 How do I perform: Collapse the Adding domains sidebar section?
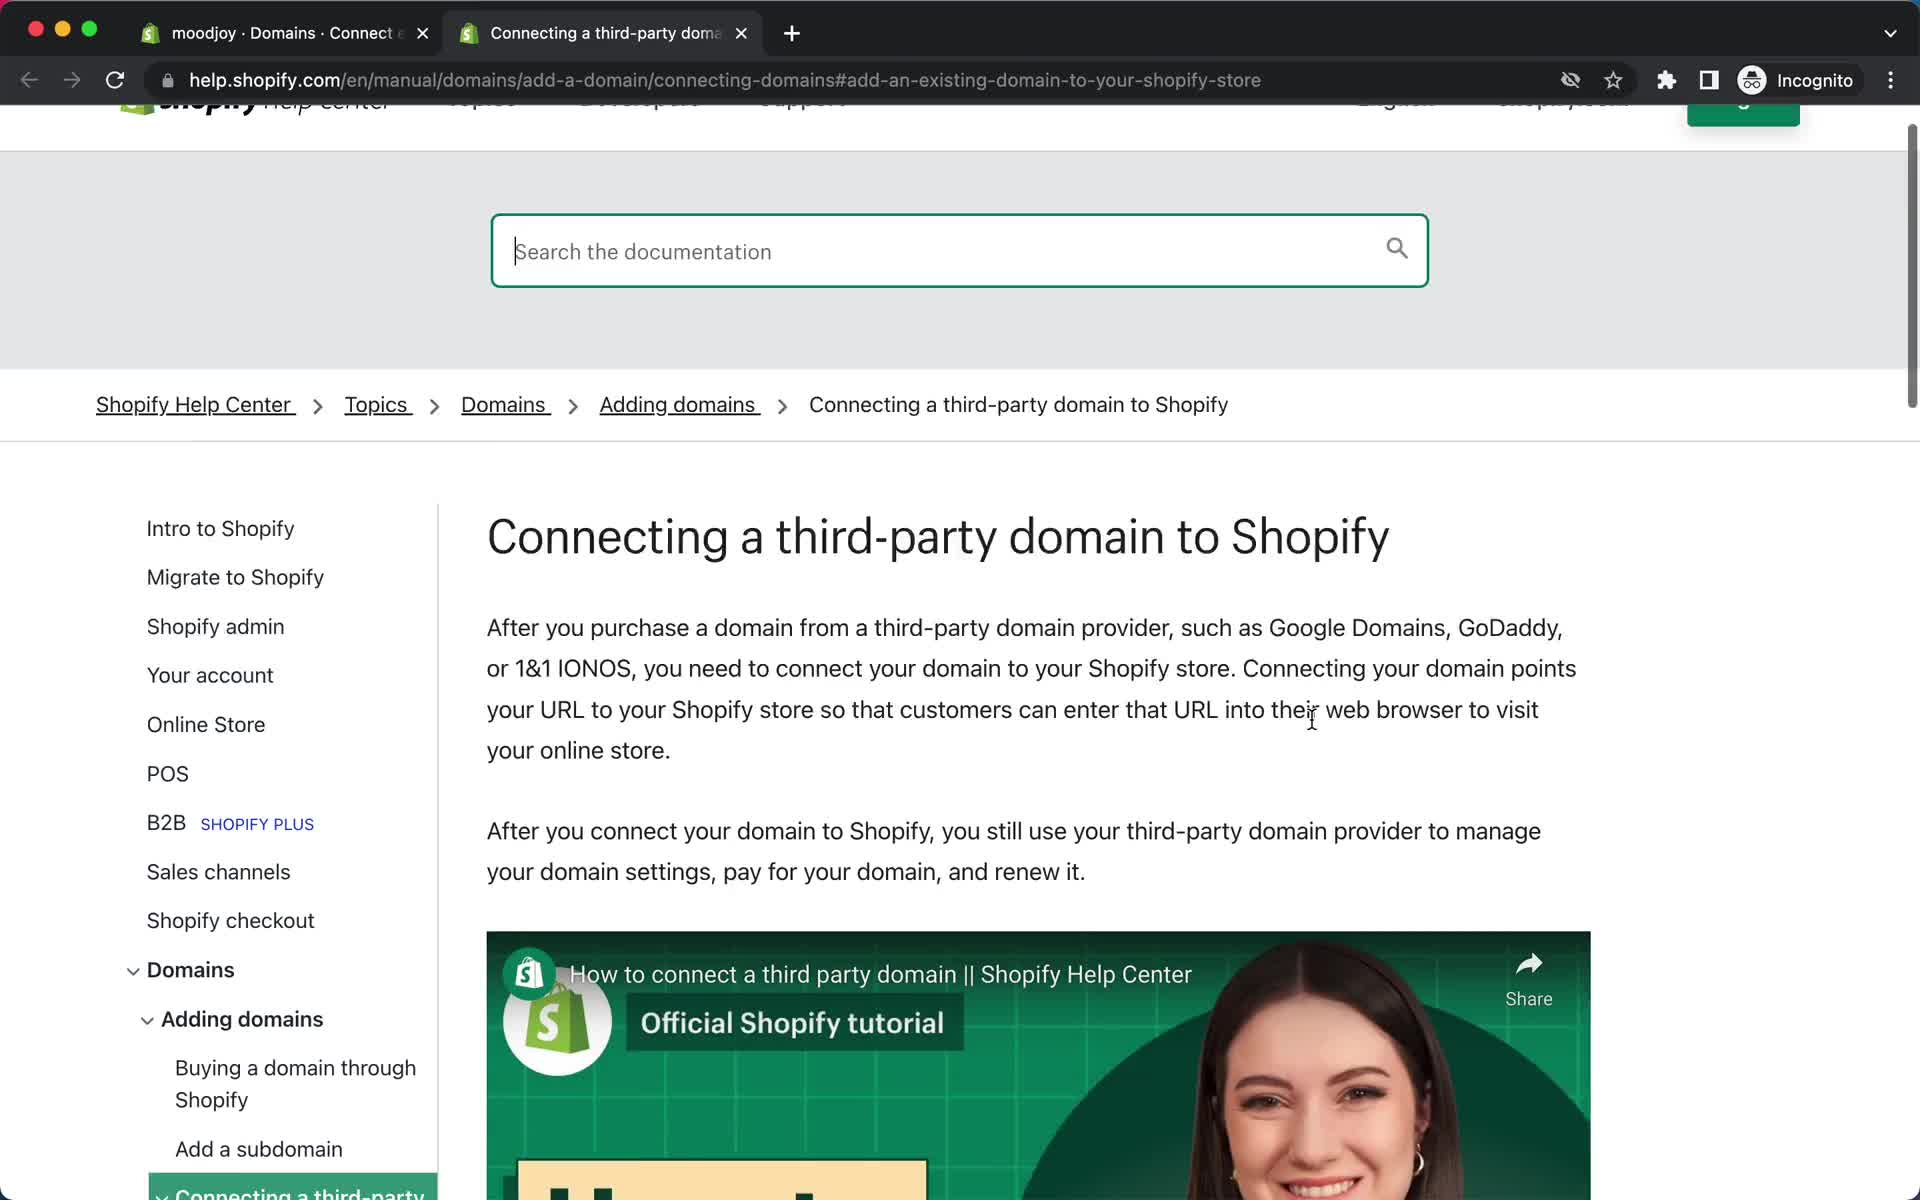148,1019
